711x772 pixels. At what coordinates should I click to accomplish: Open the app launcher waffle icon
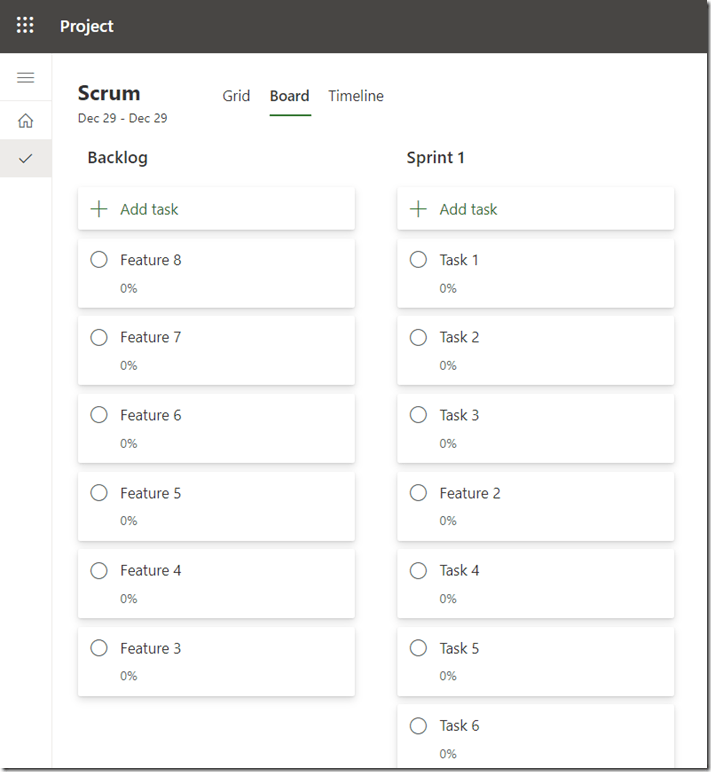pos(25,26)
